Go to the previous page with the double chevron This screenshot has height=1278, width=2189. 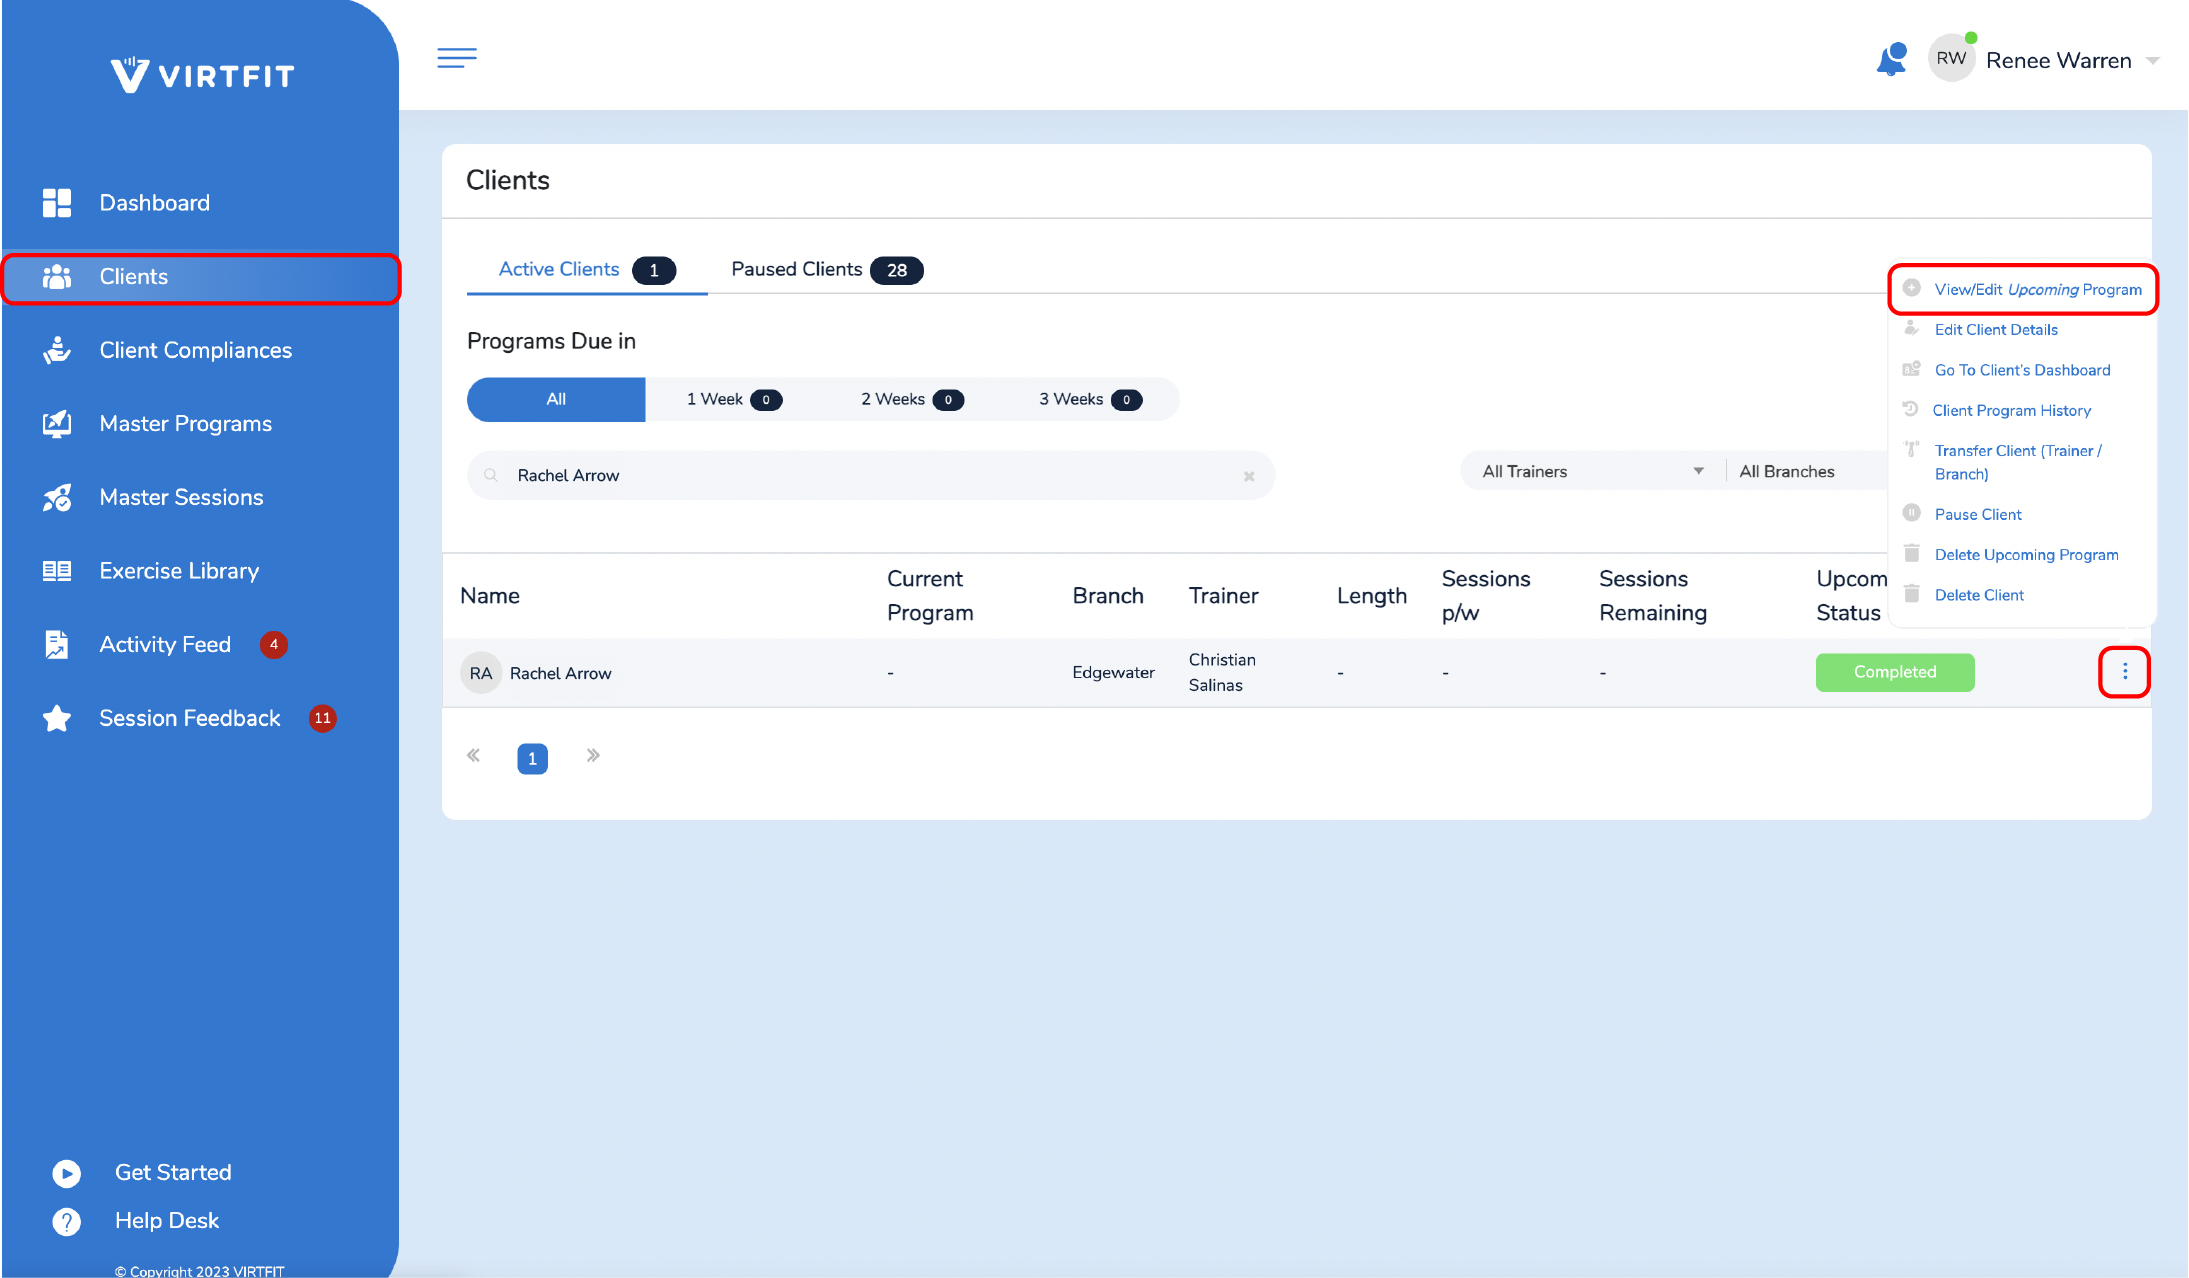coord(474,756)
